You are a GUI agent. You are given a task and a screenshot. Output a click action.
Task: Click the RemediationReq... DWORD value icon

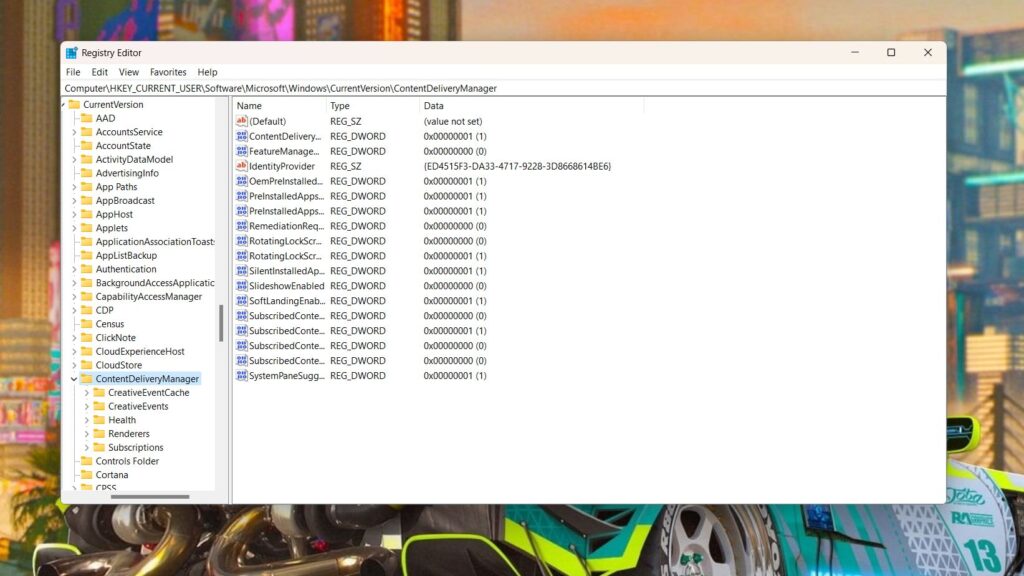(242, 226)
